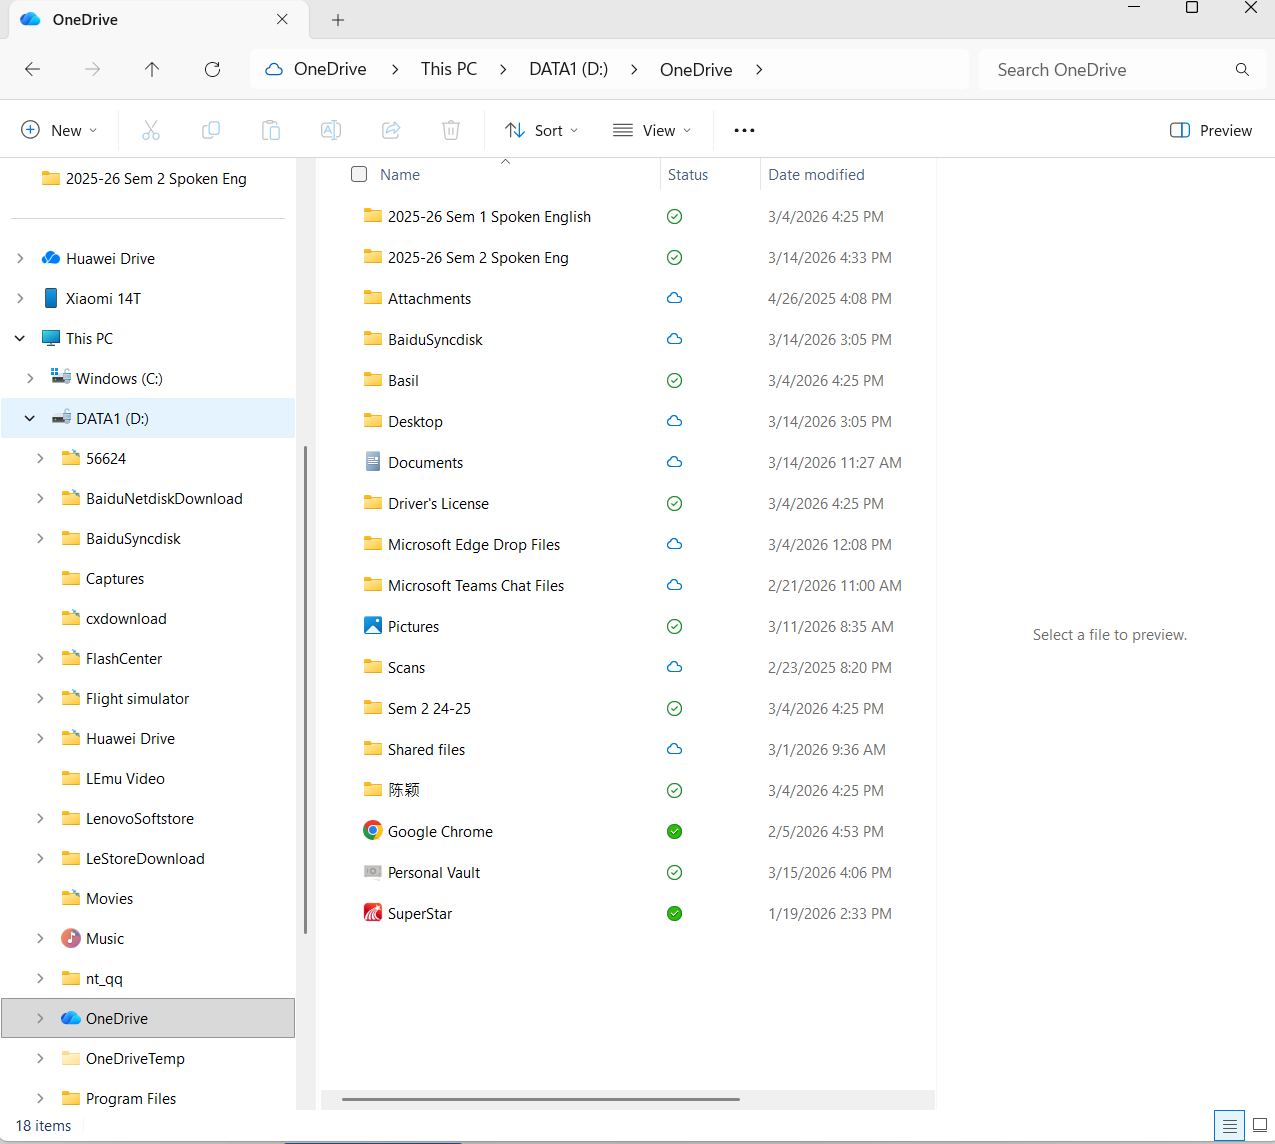The image size is (1275, 1144).
Task: Click the Rename icon in toolbar
Action: [331, 130]
